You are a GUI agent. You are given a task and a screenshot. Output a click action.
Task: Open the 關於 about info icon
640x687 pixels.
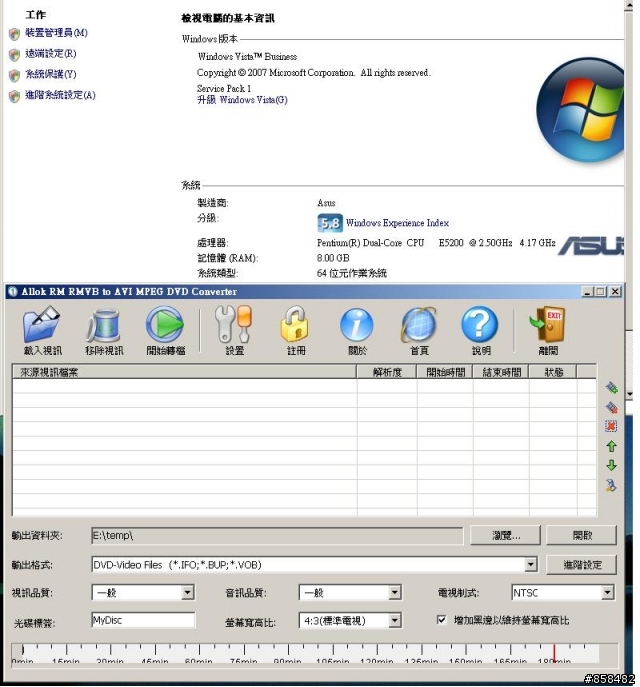[x=357, y=325]
